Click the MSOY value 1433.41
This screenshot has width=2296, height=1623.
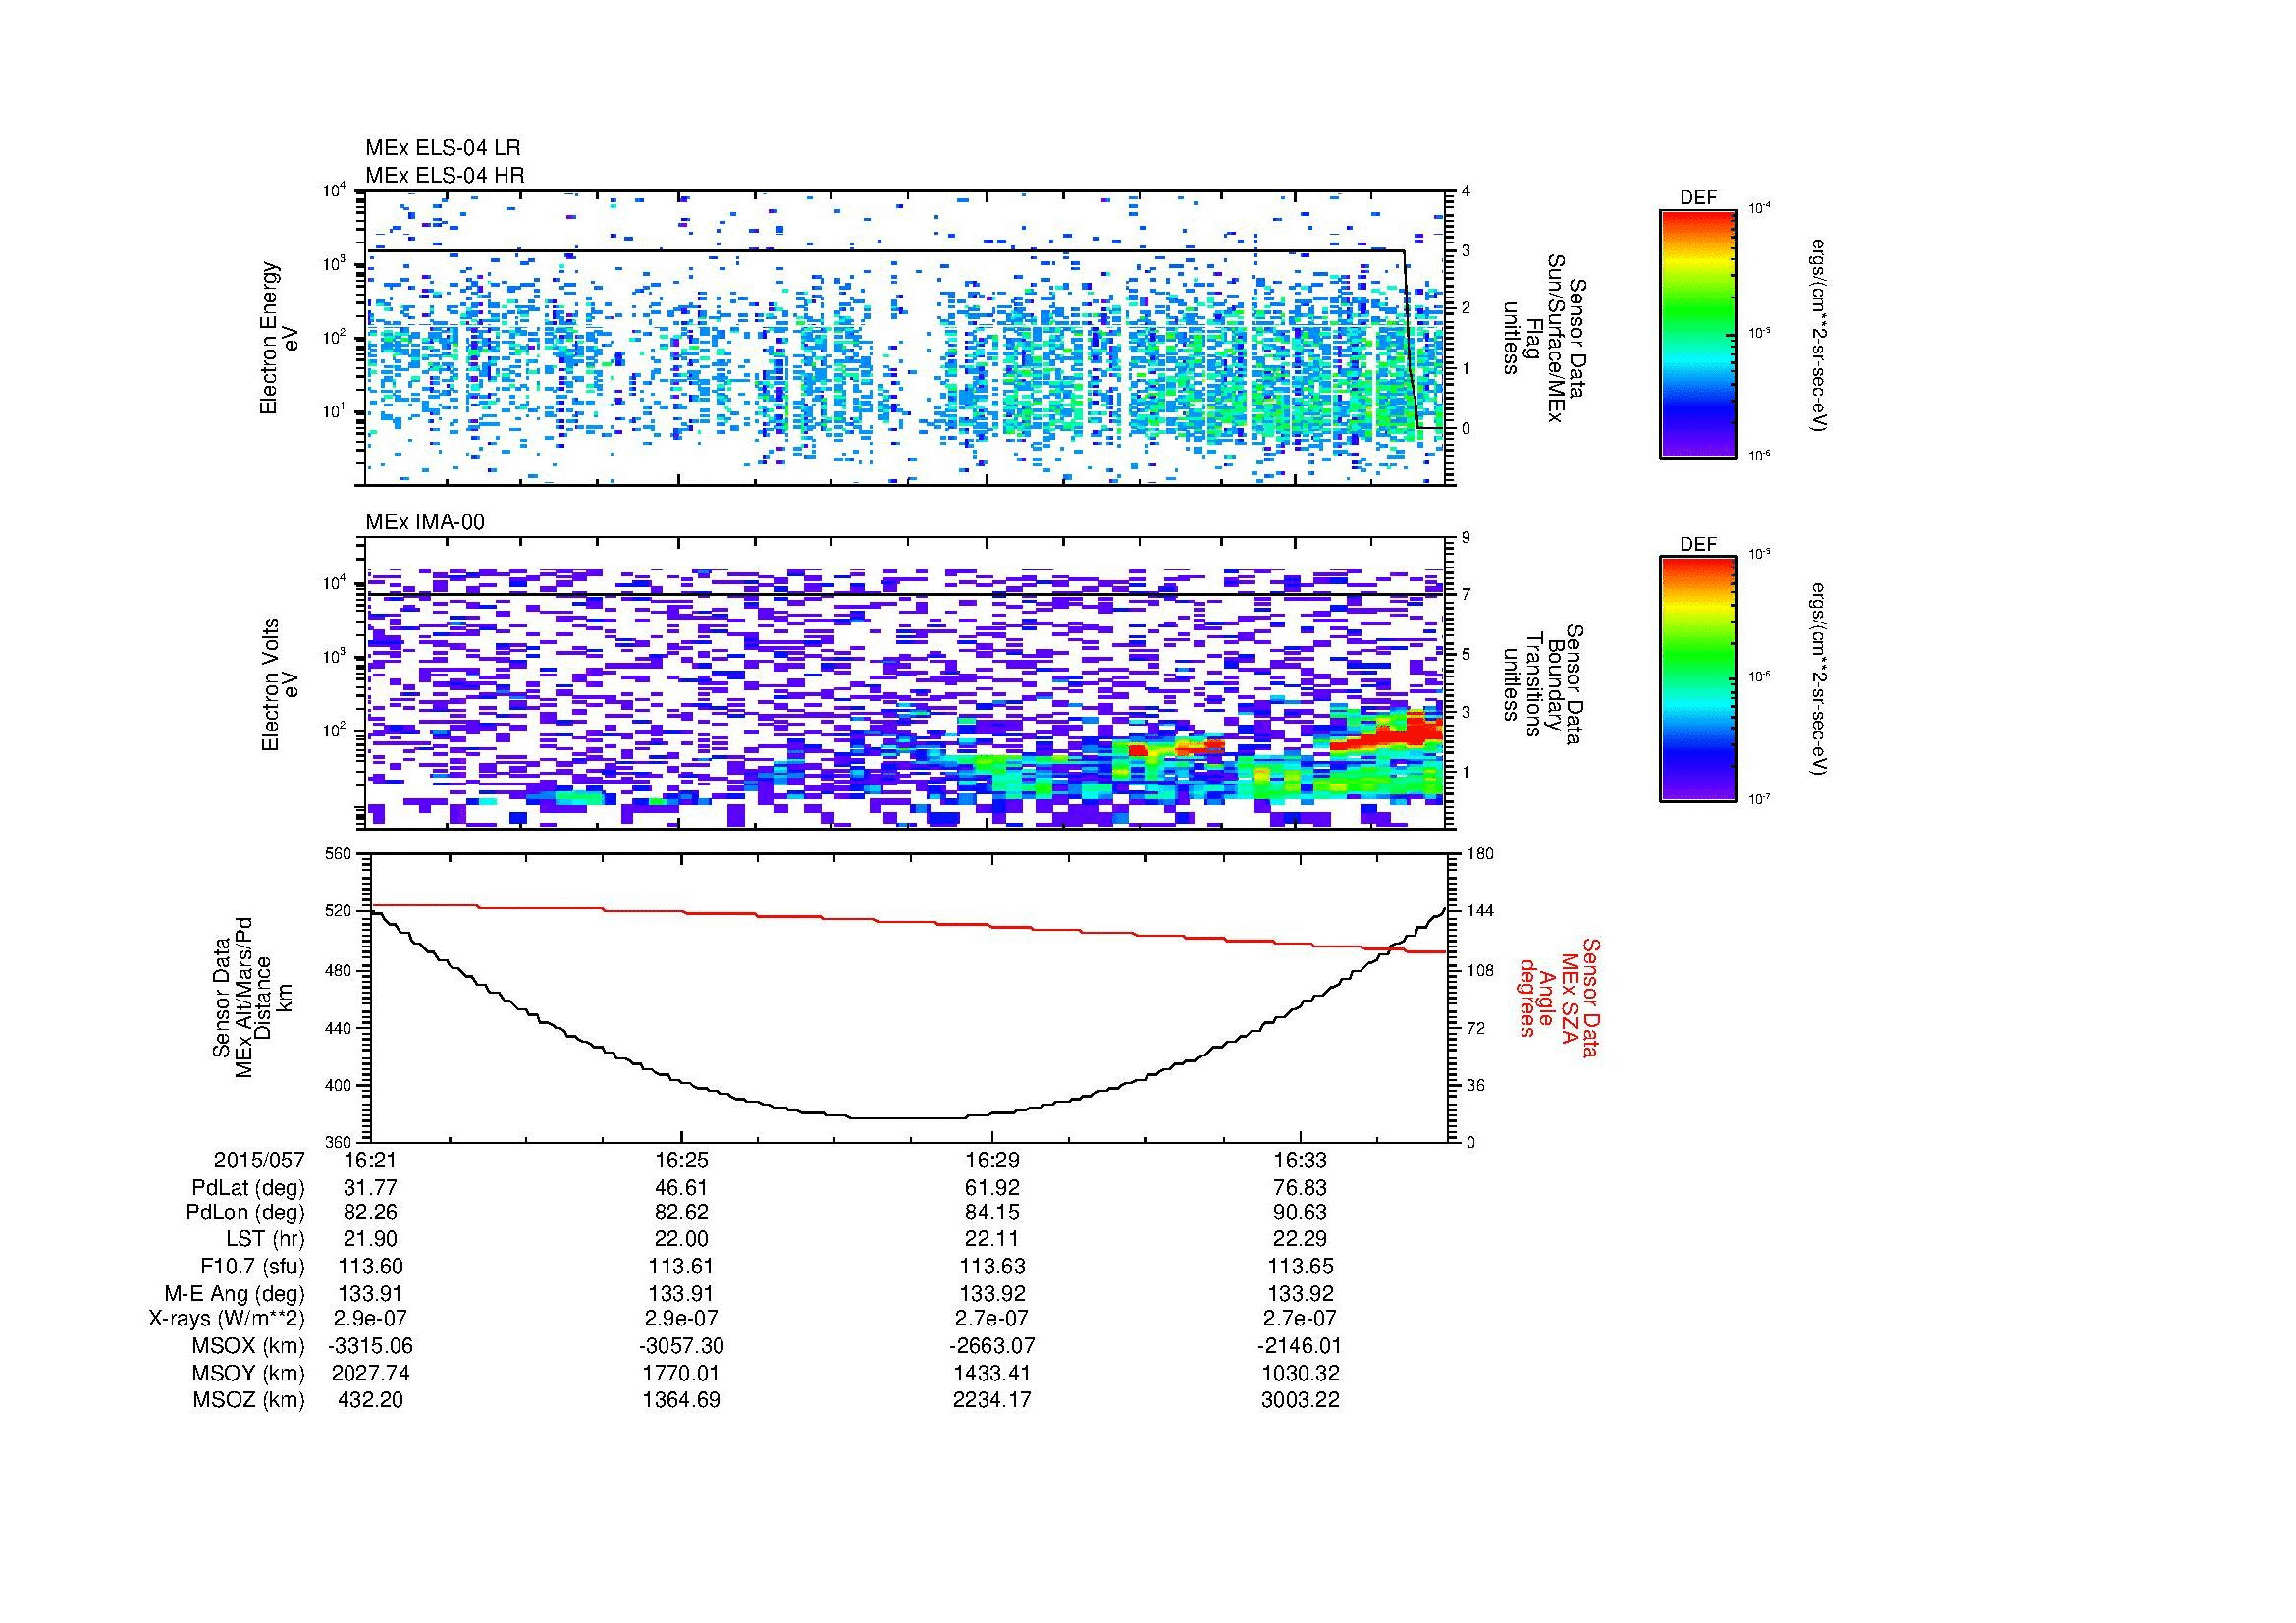click(x=991, y=1373)
